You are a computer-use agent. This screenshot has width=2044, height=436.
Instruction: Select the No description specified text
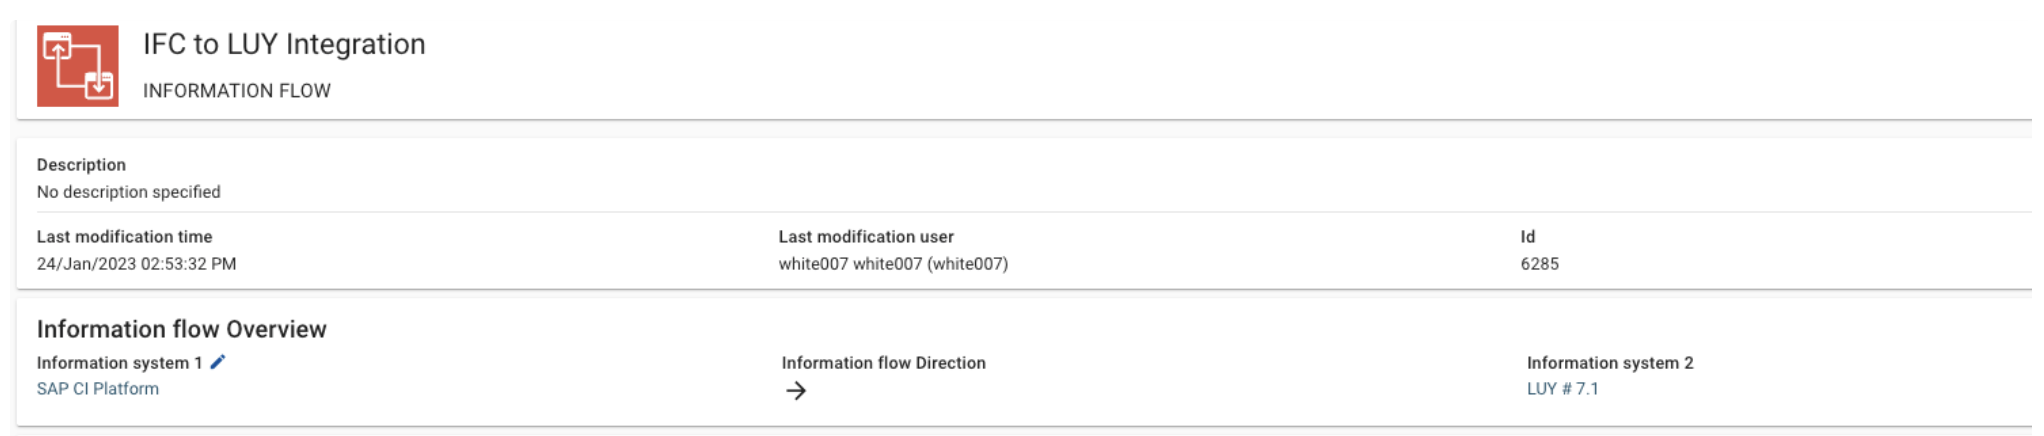[x=129, y=192]
